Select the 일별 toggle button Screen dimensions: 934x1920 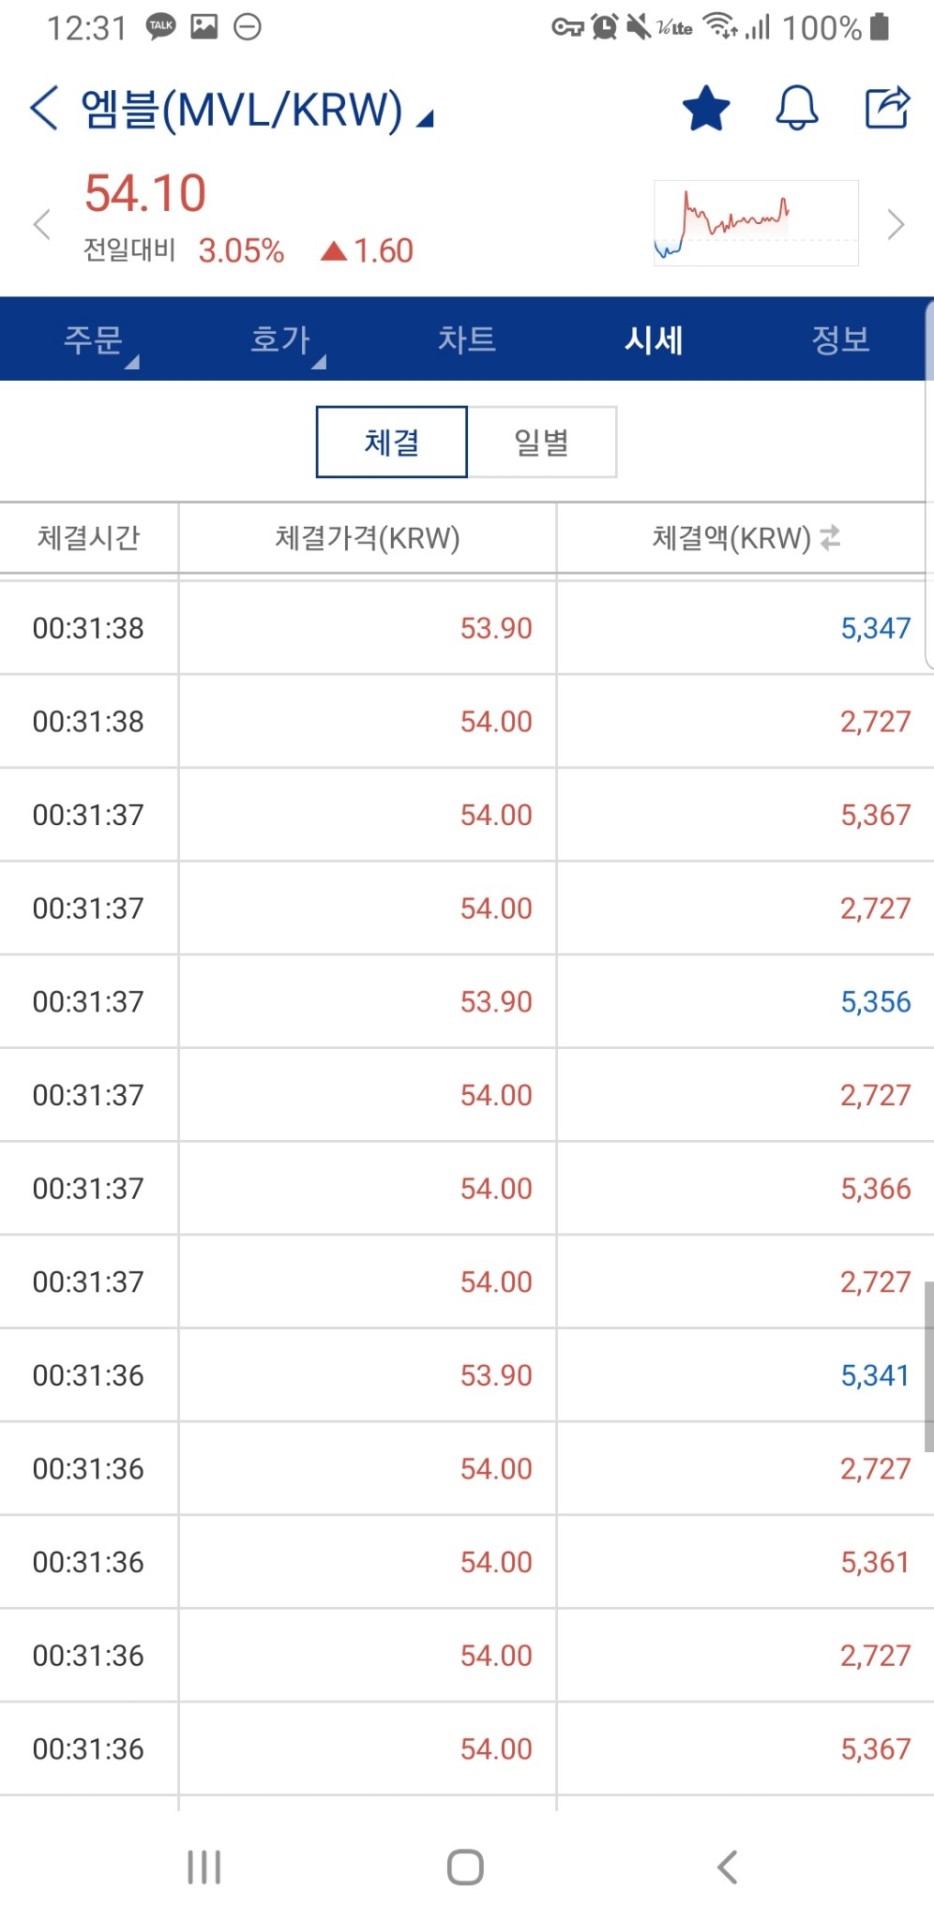[542, 441]
